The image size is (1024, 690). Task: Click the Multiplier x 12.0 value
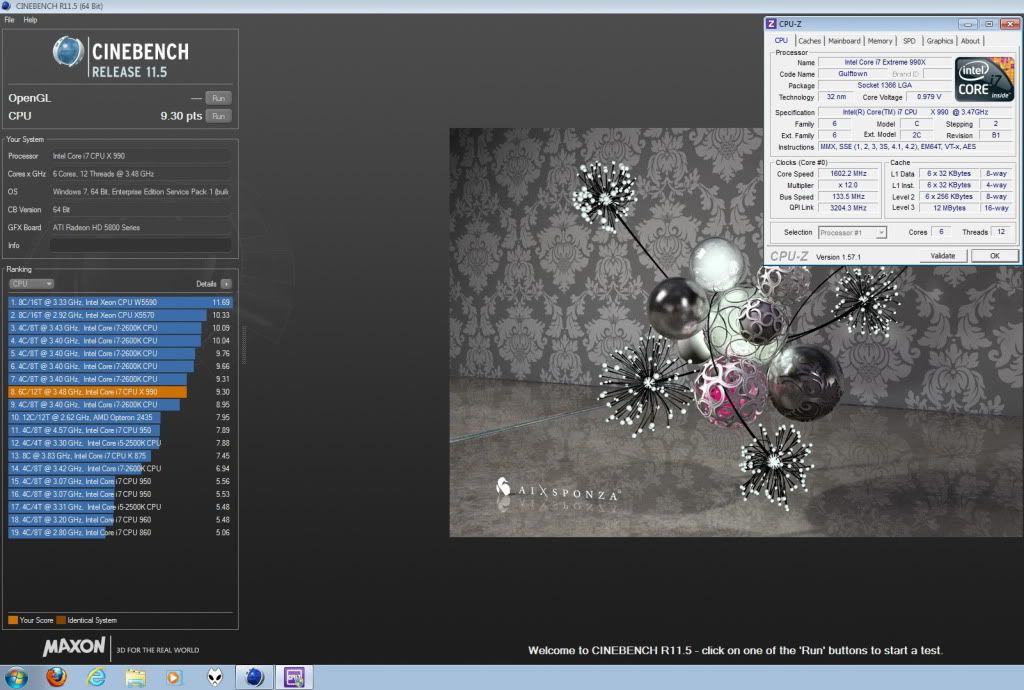[x=848, y=185]
